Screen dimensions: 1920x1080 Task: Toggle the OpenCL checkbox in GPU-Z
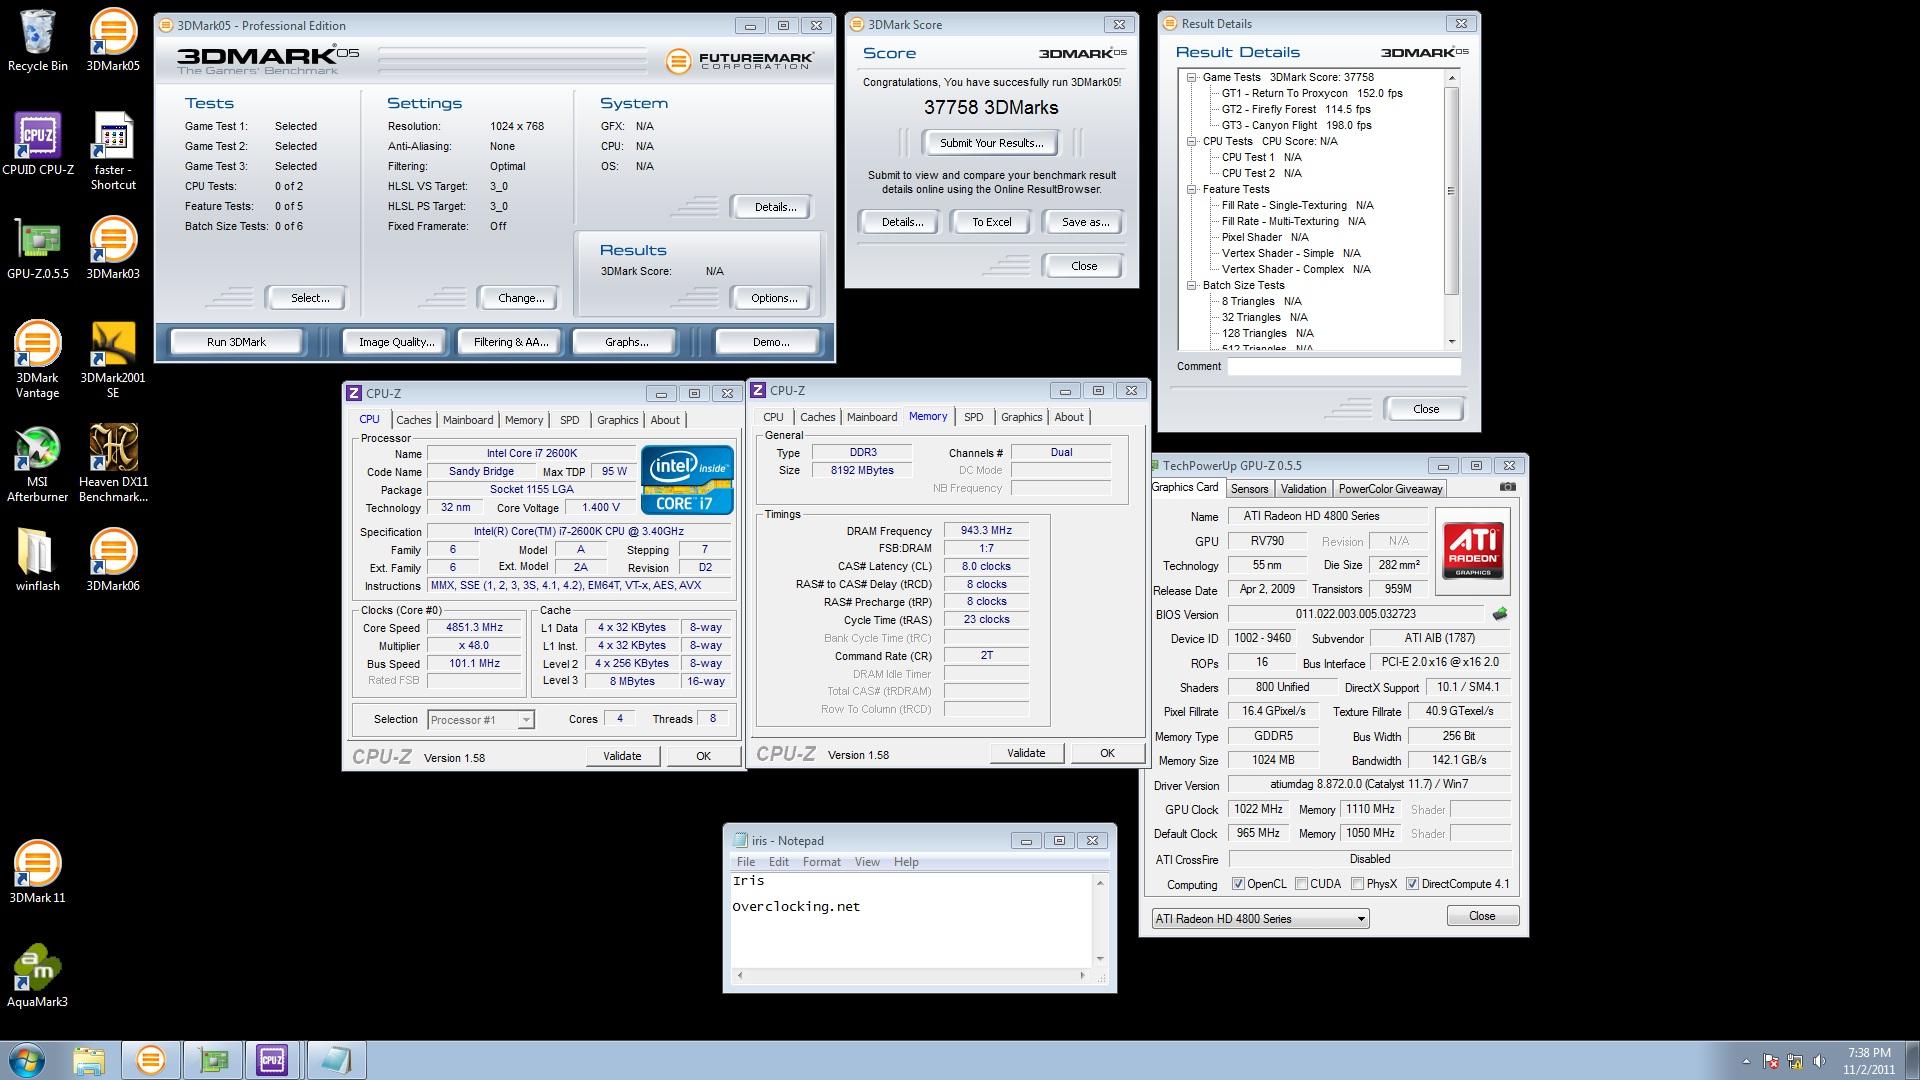(1238, 884)
